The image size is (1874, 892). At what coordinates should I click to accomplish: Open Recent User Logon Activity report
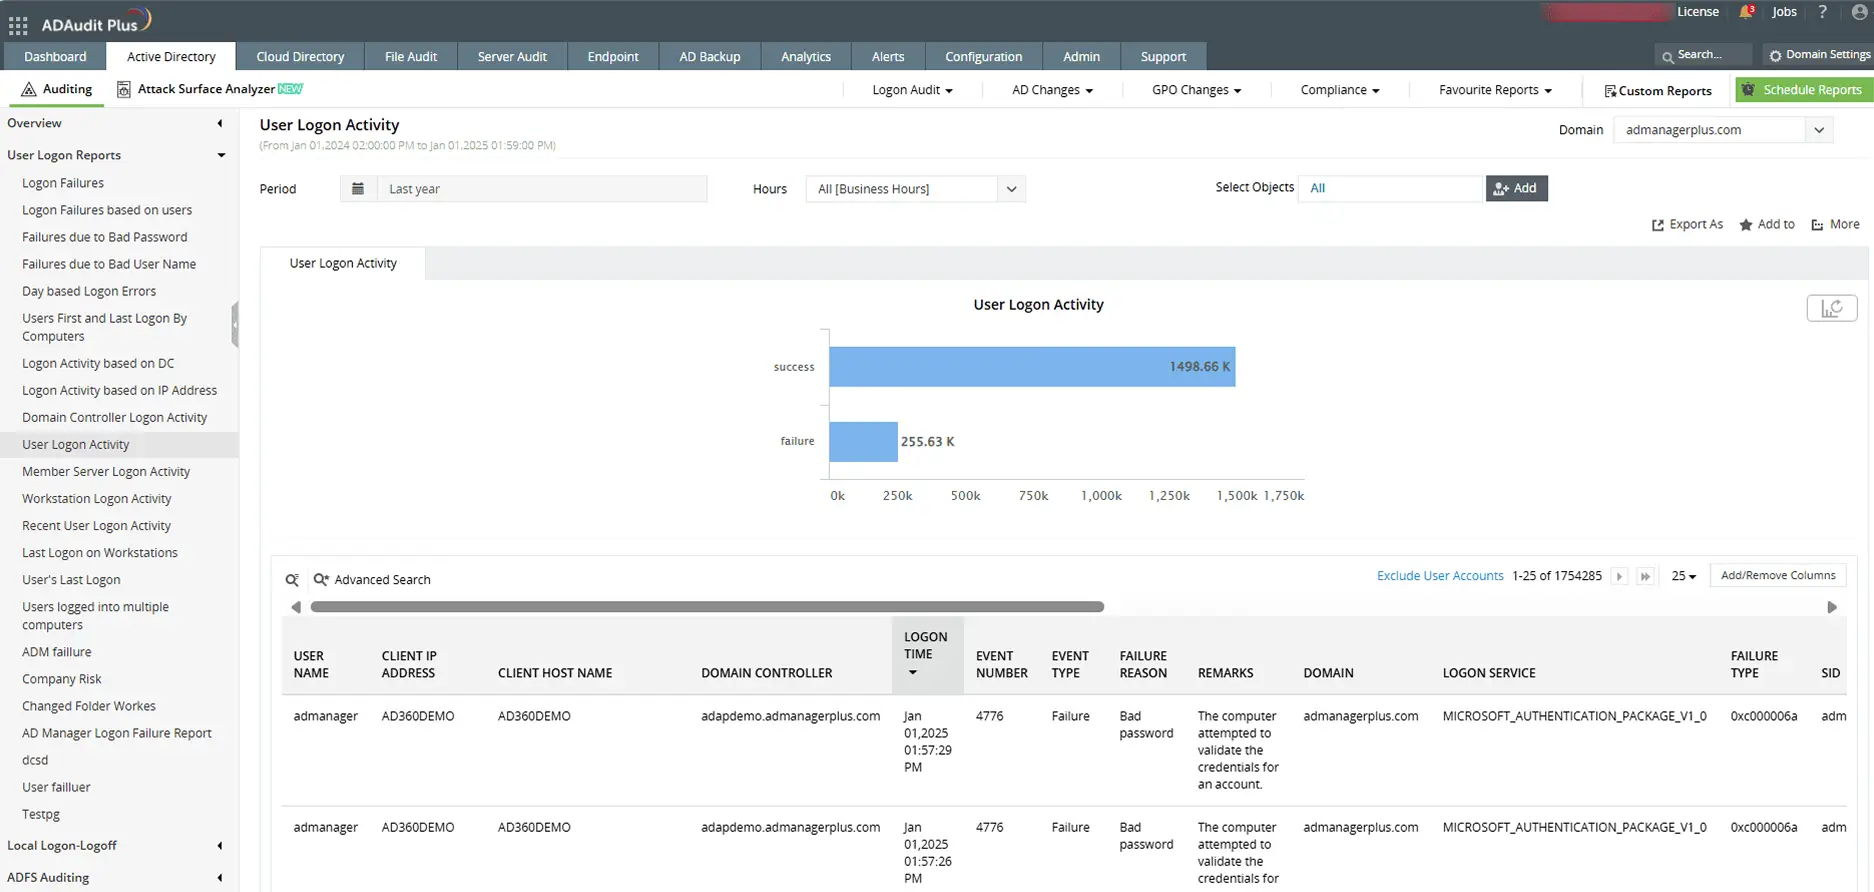coord(97,526)
